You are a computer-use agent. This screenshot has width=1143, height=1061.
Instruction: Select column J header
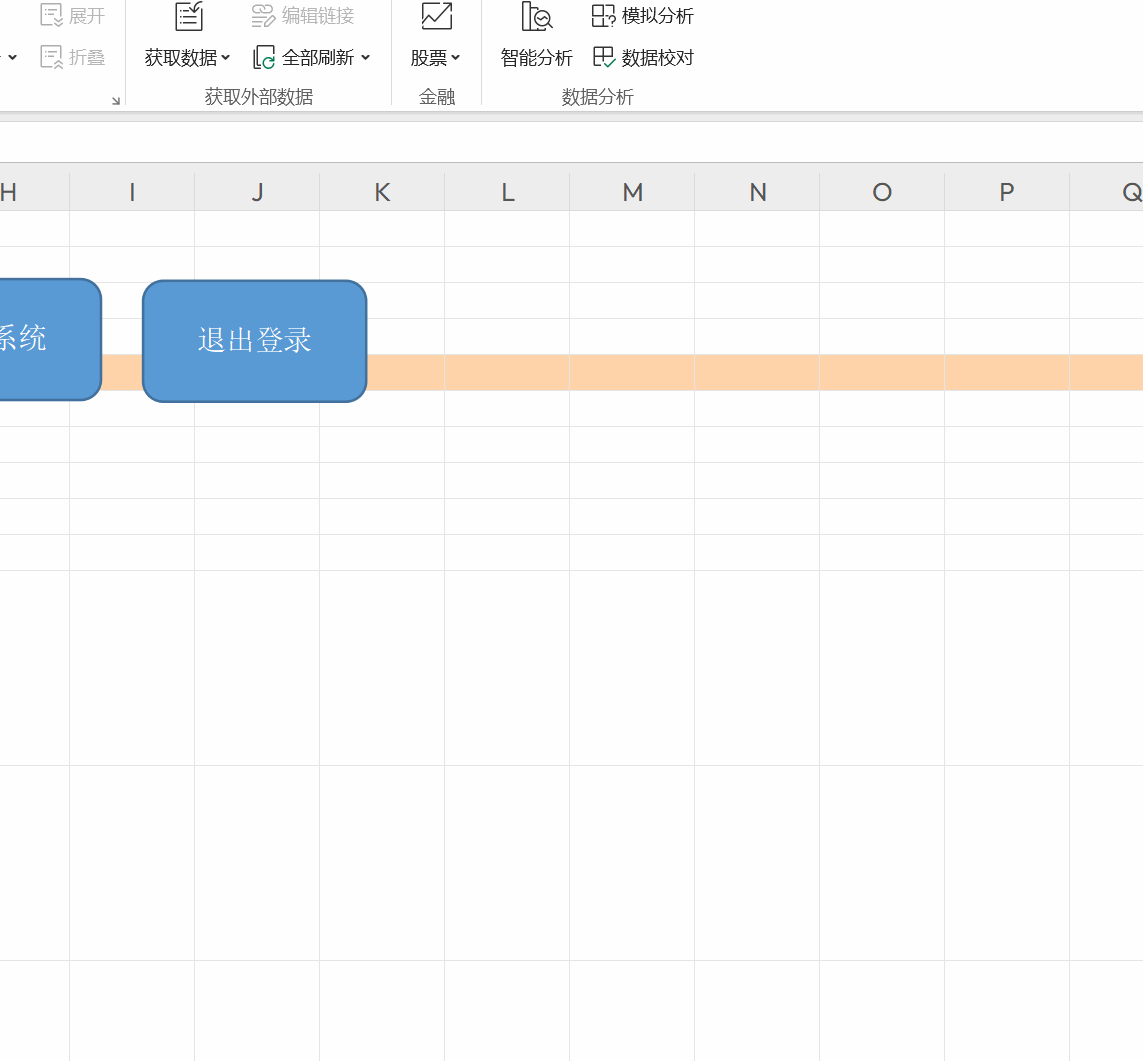[x=257, y=192]
